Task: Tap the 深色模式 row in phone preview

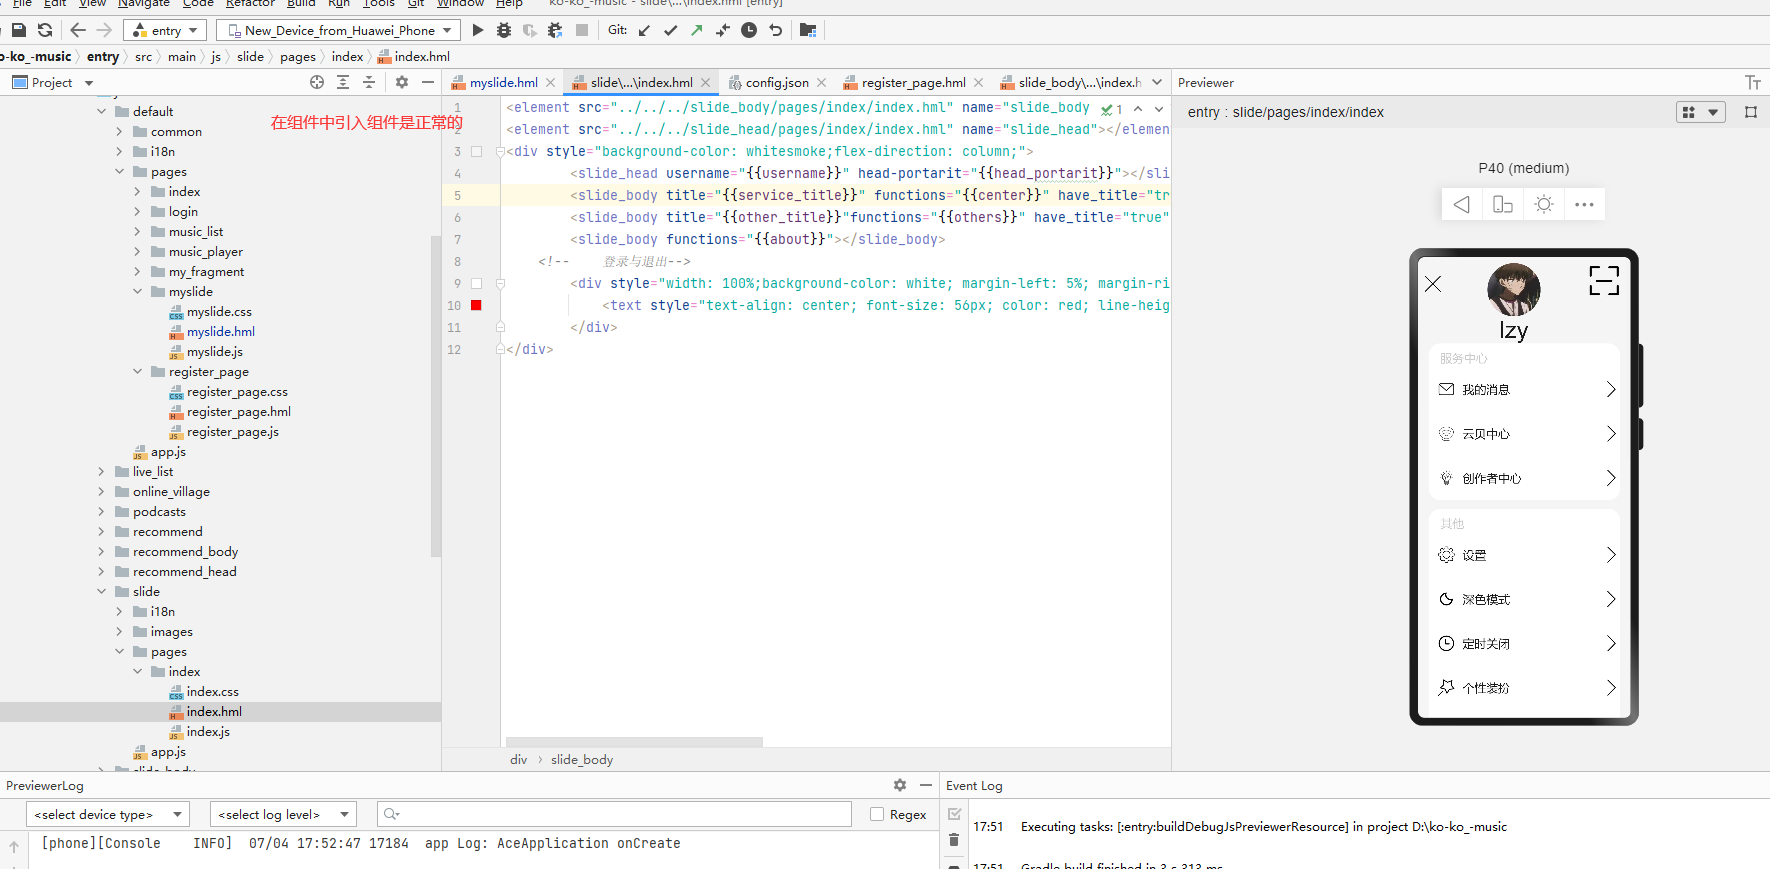Action: (1524, 599)
